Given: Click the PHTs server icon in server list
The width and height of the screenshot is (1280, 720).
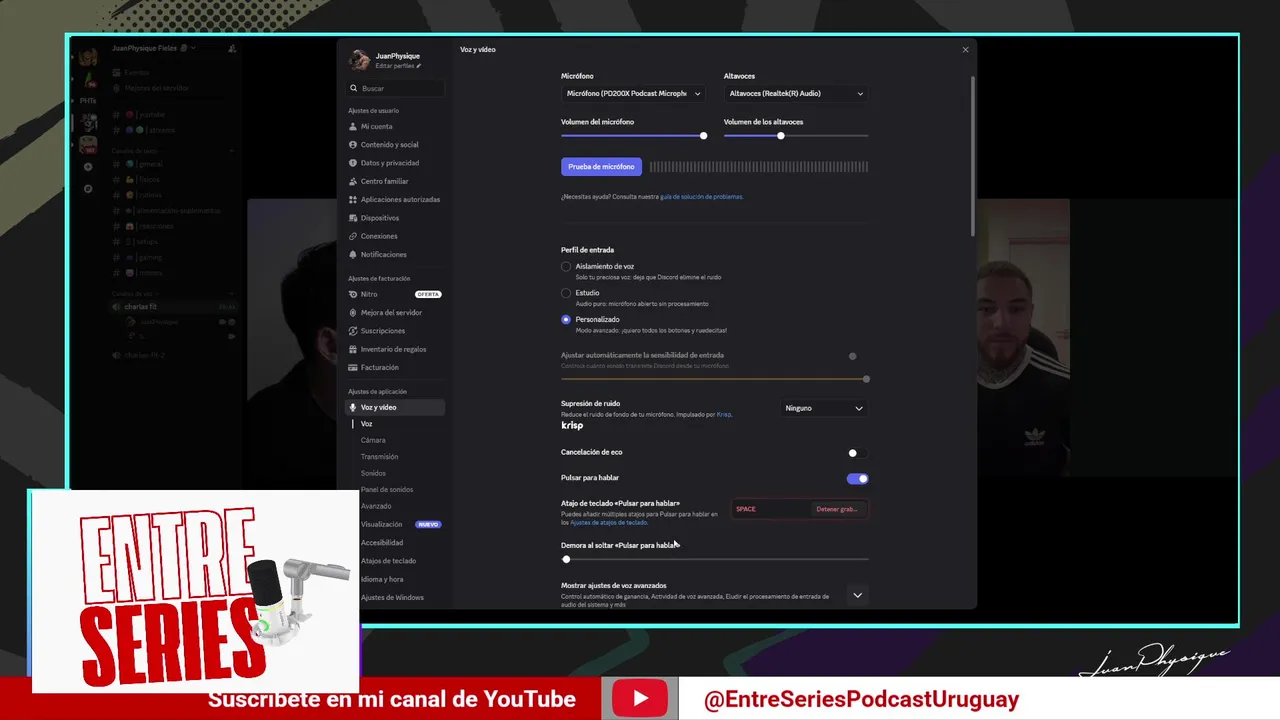Looking at the screenshot, I should [88, 101].
